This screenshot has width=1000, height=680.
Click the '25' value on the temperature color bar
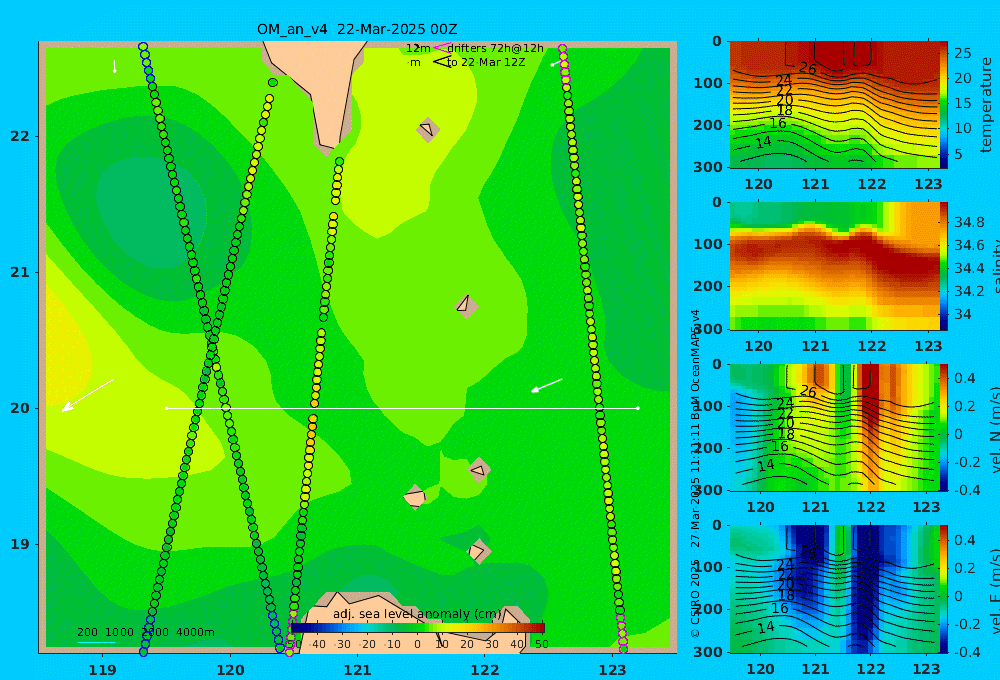962,53
